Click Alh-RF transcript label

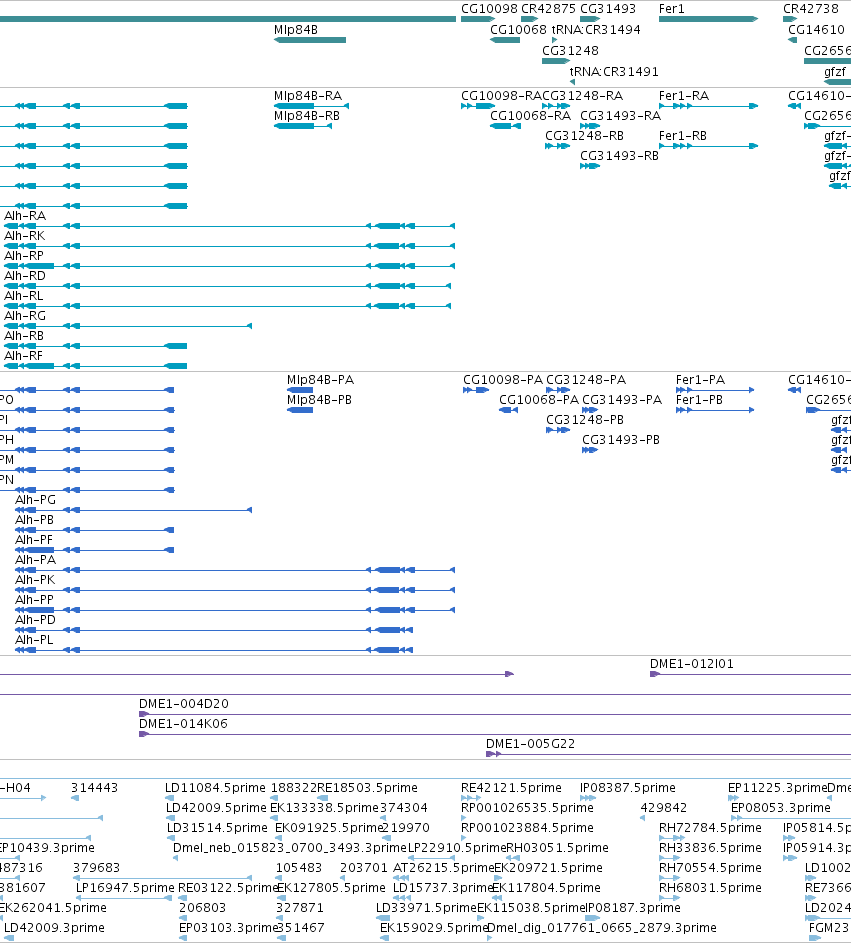[23, 356]
